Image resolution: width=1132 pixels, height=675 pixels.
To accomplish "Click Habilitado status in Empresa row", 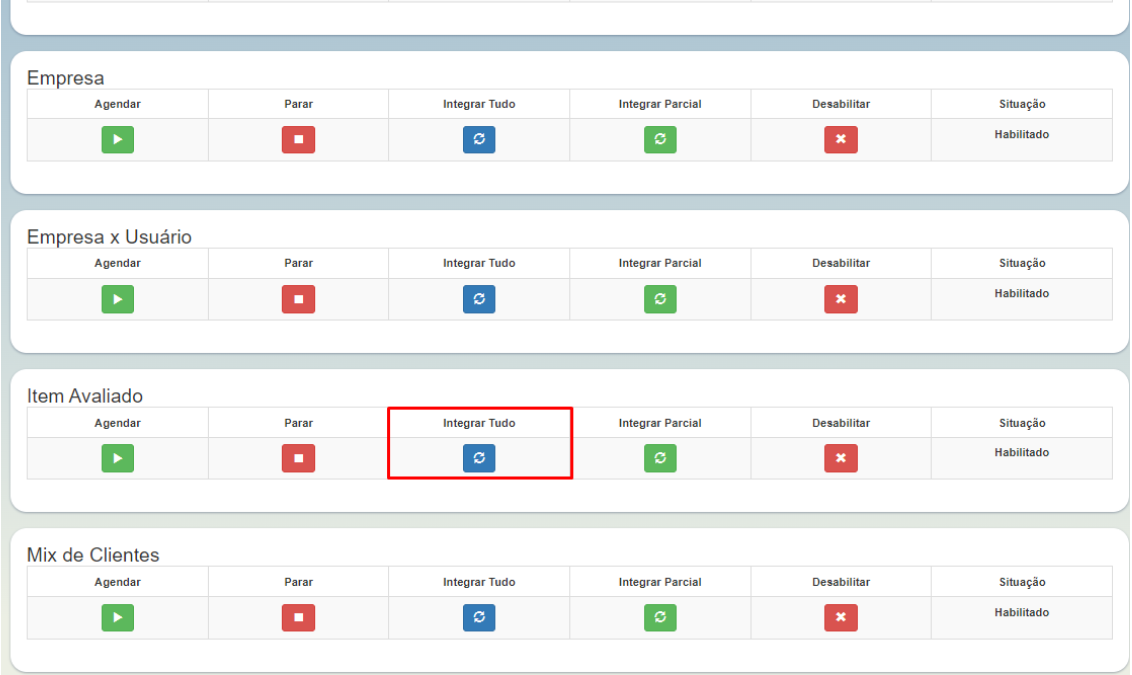I will pyautogui.click(x=1022, y=134).
